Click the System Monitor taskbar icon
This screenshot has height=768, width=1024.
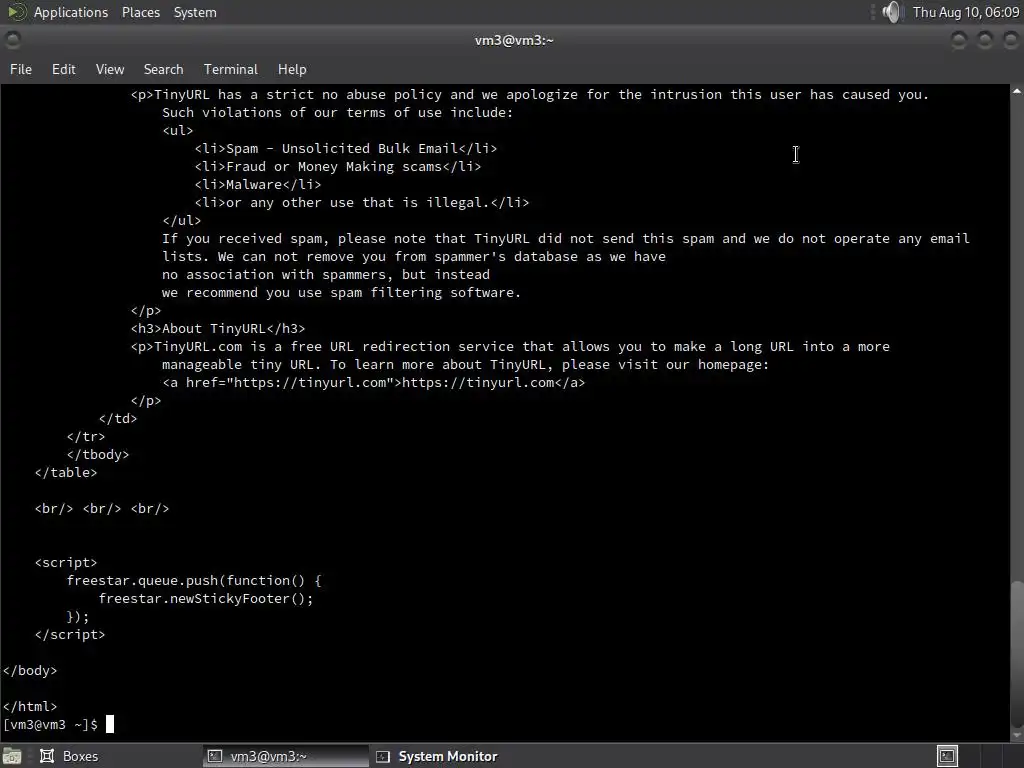coord(383,756)
